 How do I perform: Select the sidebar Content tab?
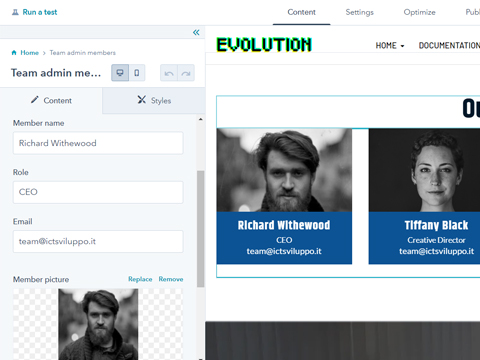tap(51, 100)
